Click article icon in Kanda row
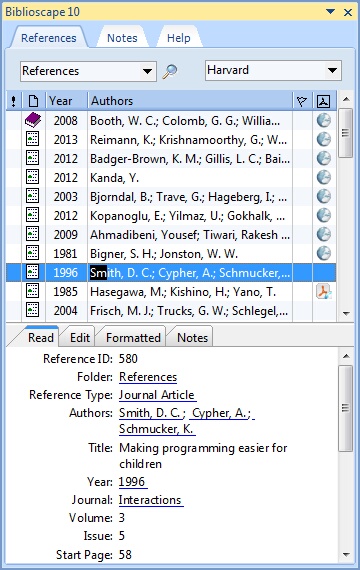Screen dimensions: 360x570 click(32, 177)
